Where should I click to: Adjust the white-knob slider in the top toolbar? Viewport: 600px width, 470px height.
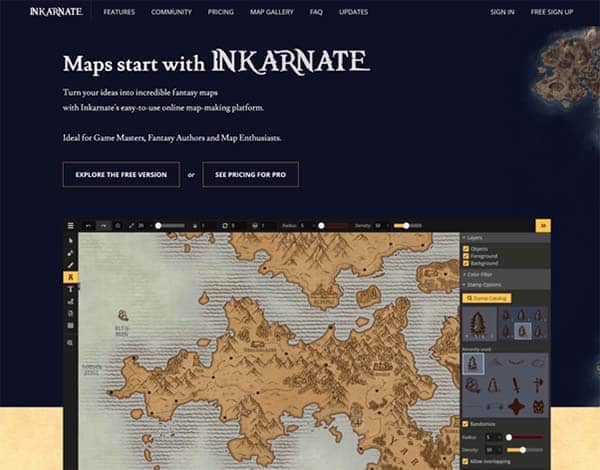coord(170,226)
